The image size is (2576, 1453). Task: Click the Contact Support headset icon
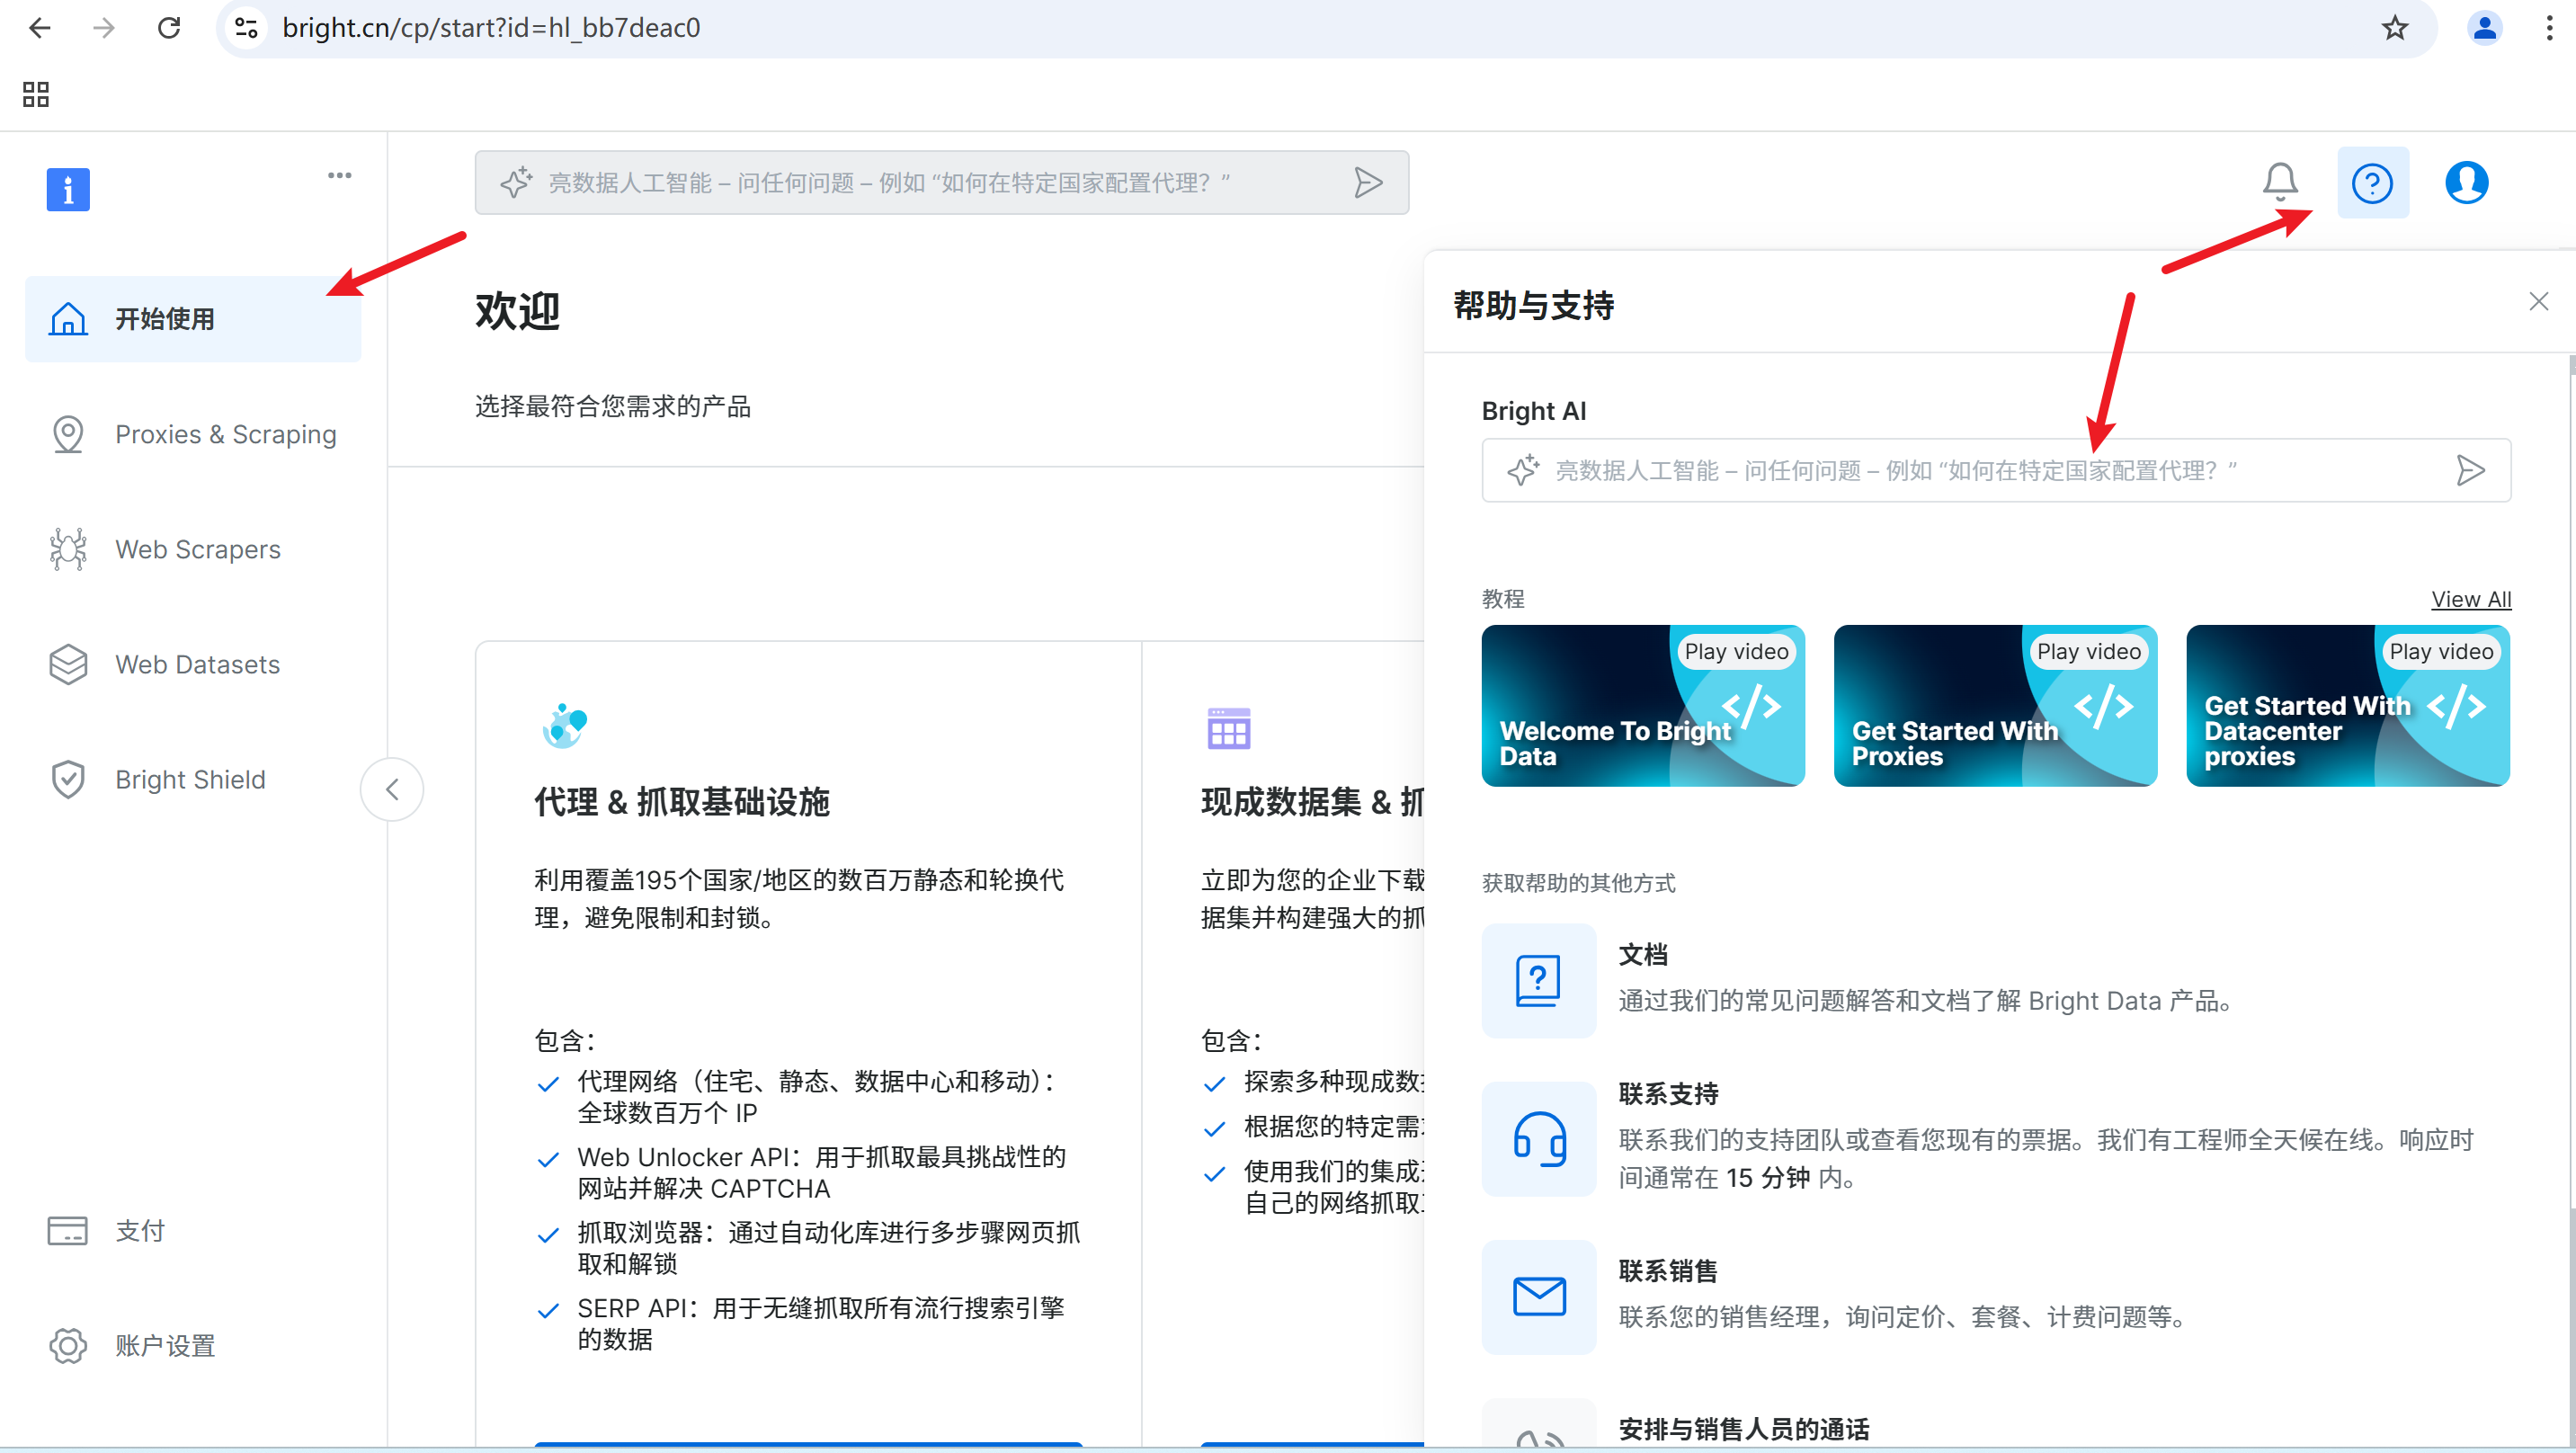point(1538,1139)
